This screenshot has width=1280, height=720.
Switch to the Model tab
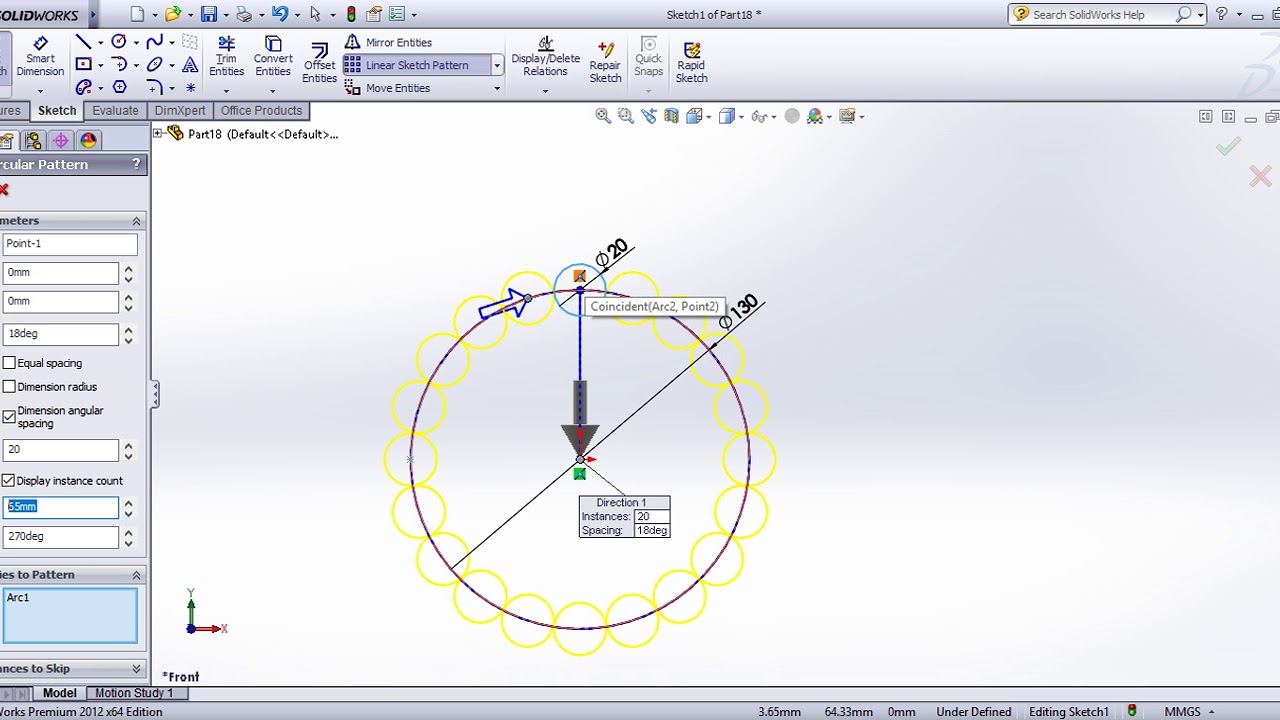point(59,693)
